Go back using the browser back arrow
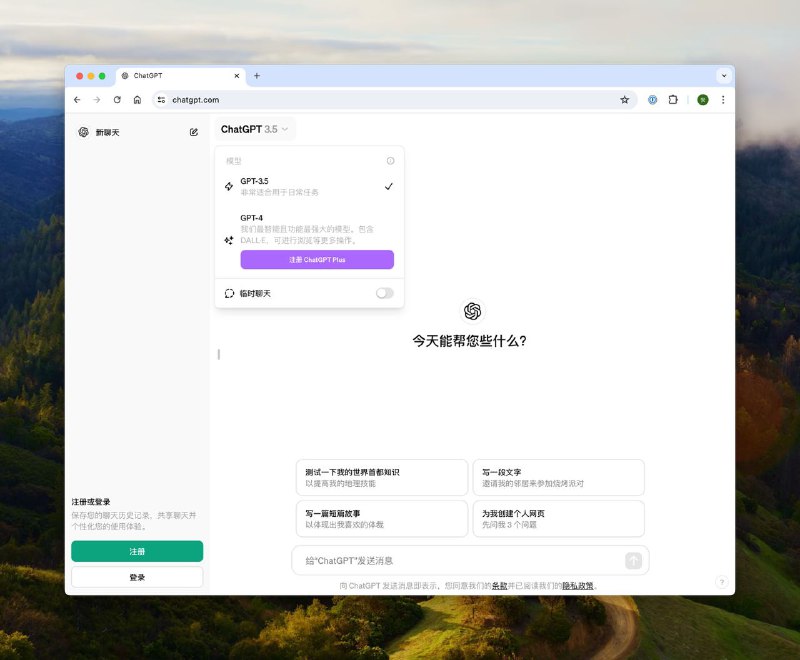 point(77,100)
